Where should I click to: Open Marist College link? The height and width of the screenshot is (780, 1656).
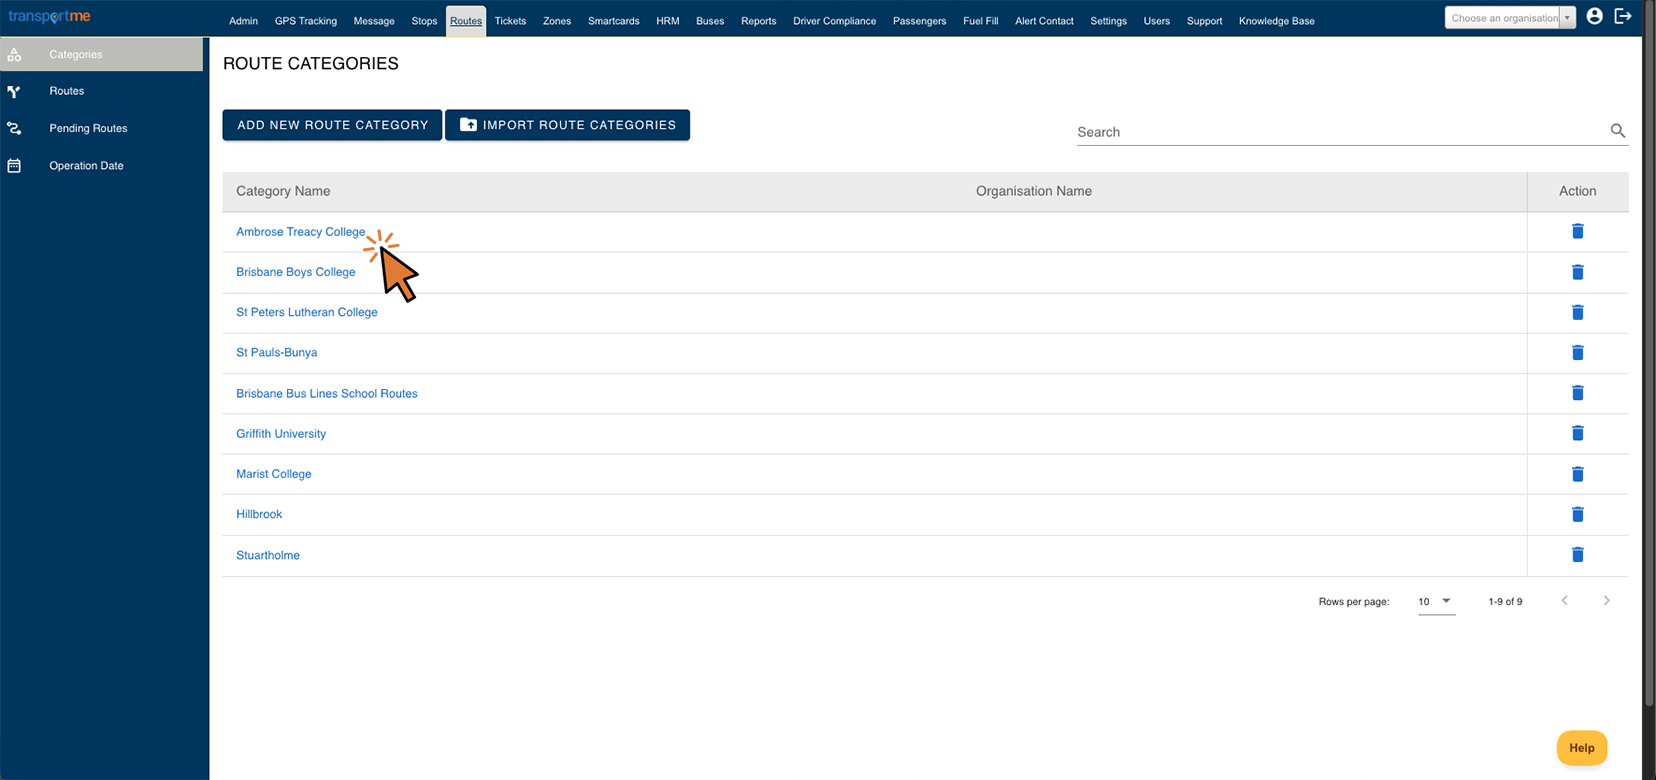coord(274,474)
